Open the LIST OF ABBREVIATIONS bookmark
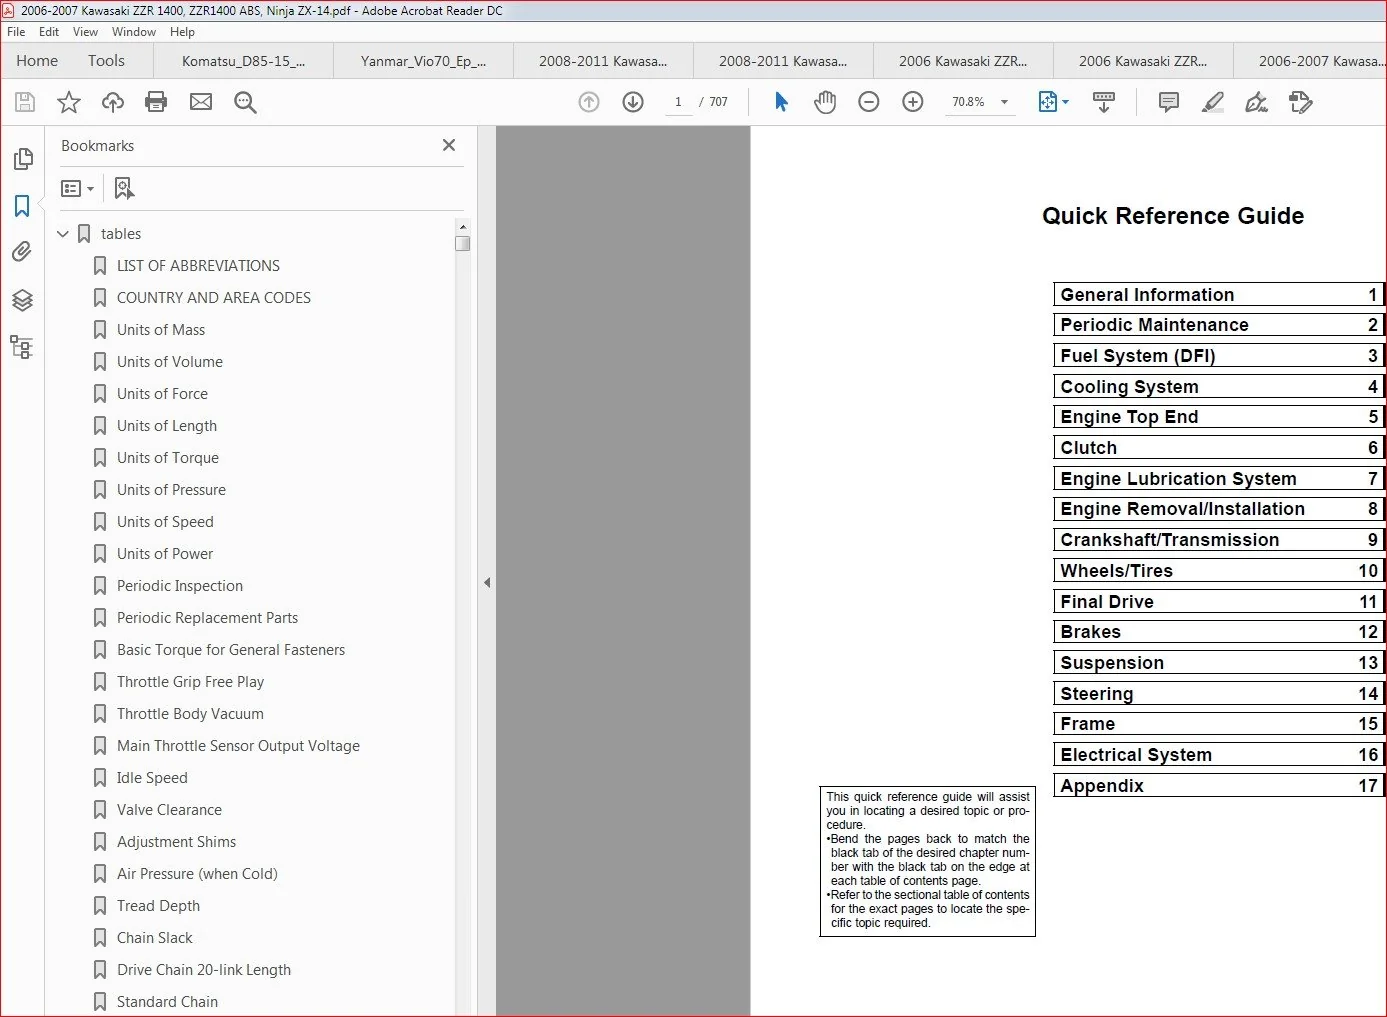The width and height of the screenshot is (1387, 1017). pyautogui.click(x=198, y=266)
